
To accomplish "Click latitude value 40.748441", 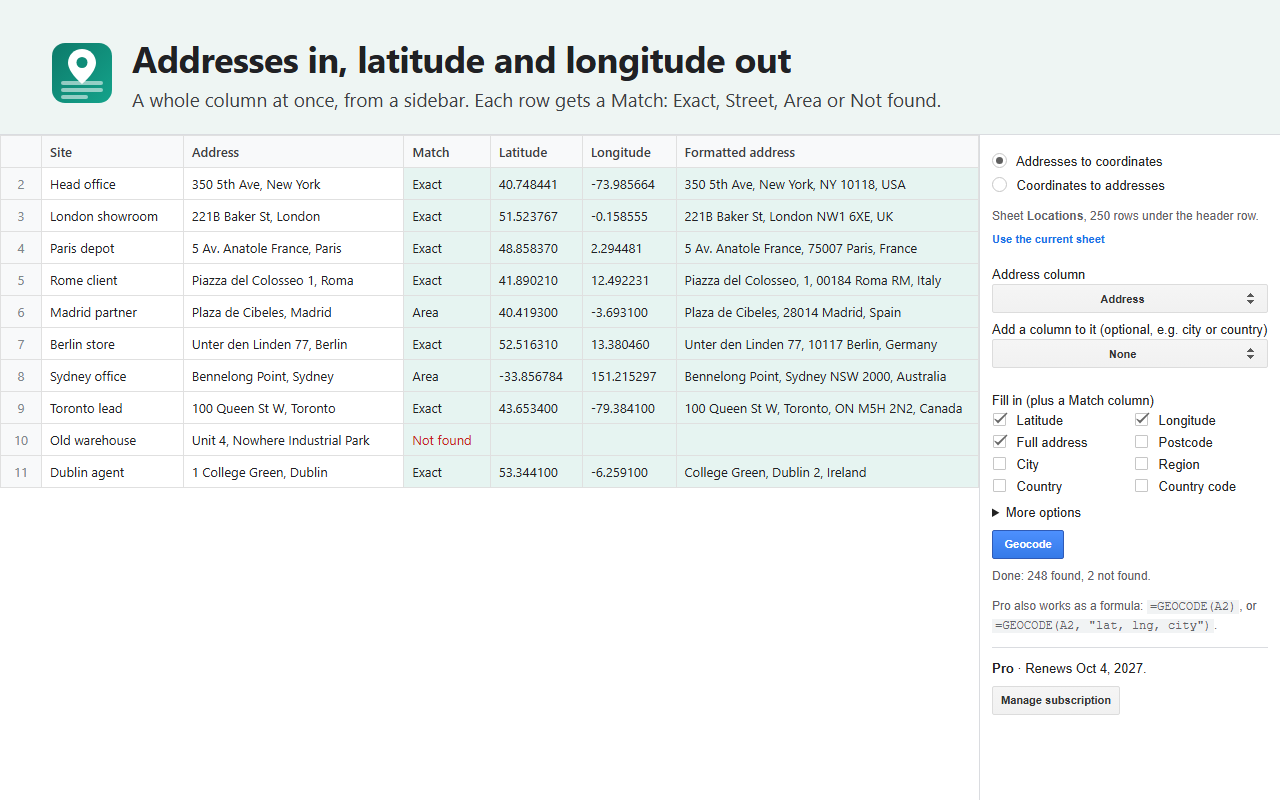I will pos(536,184).
